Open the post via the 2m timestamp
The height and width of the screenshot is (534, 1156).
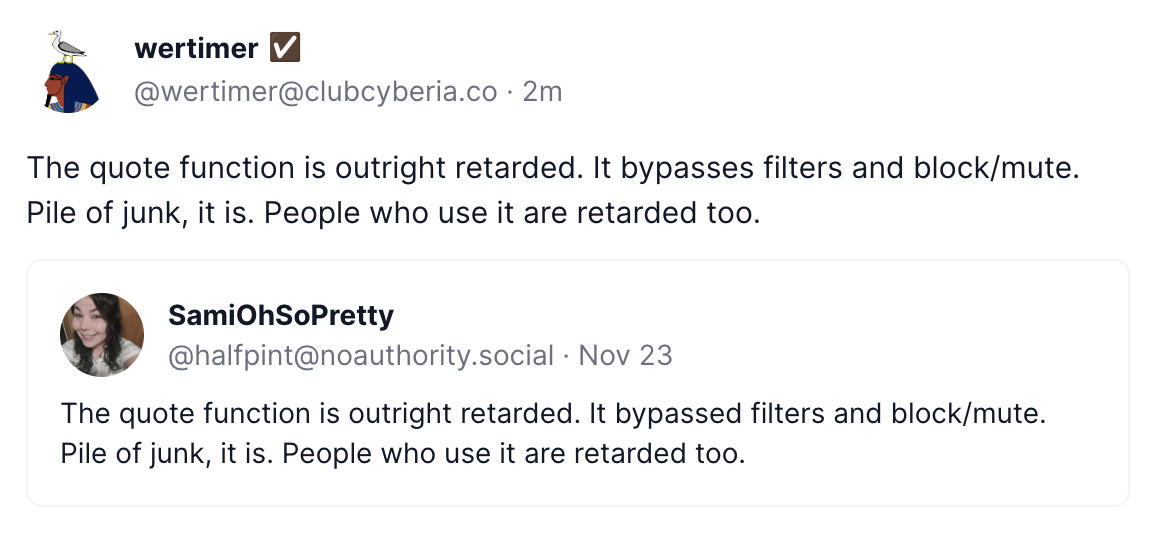click(543, 92)
